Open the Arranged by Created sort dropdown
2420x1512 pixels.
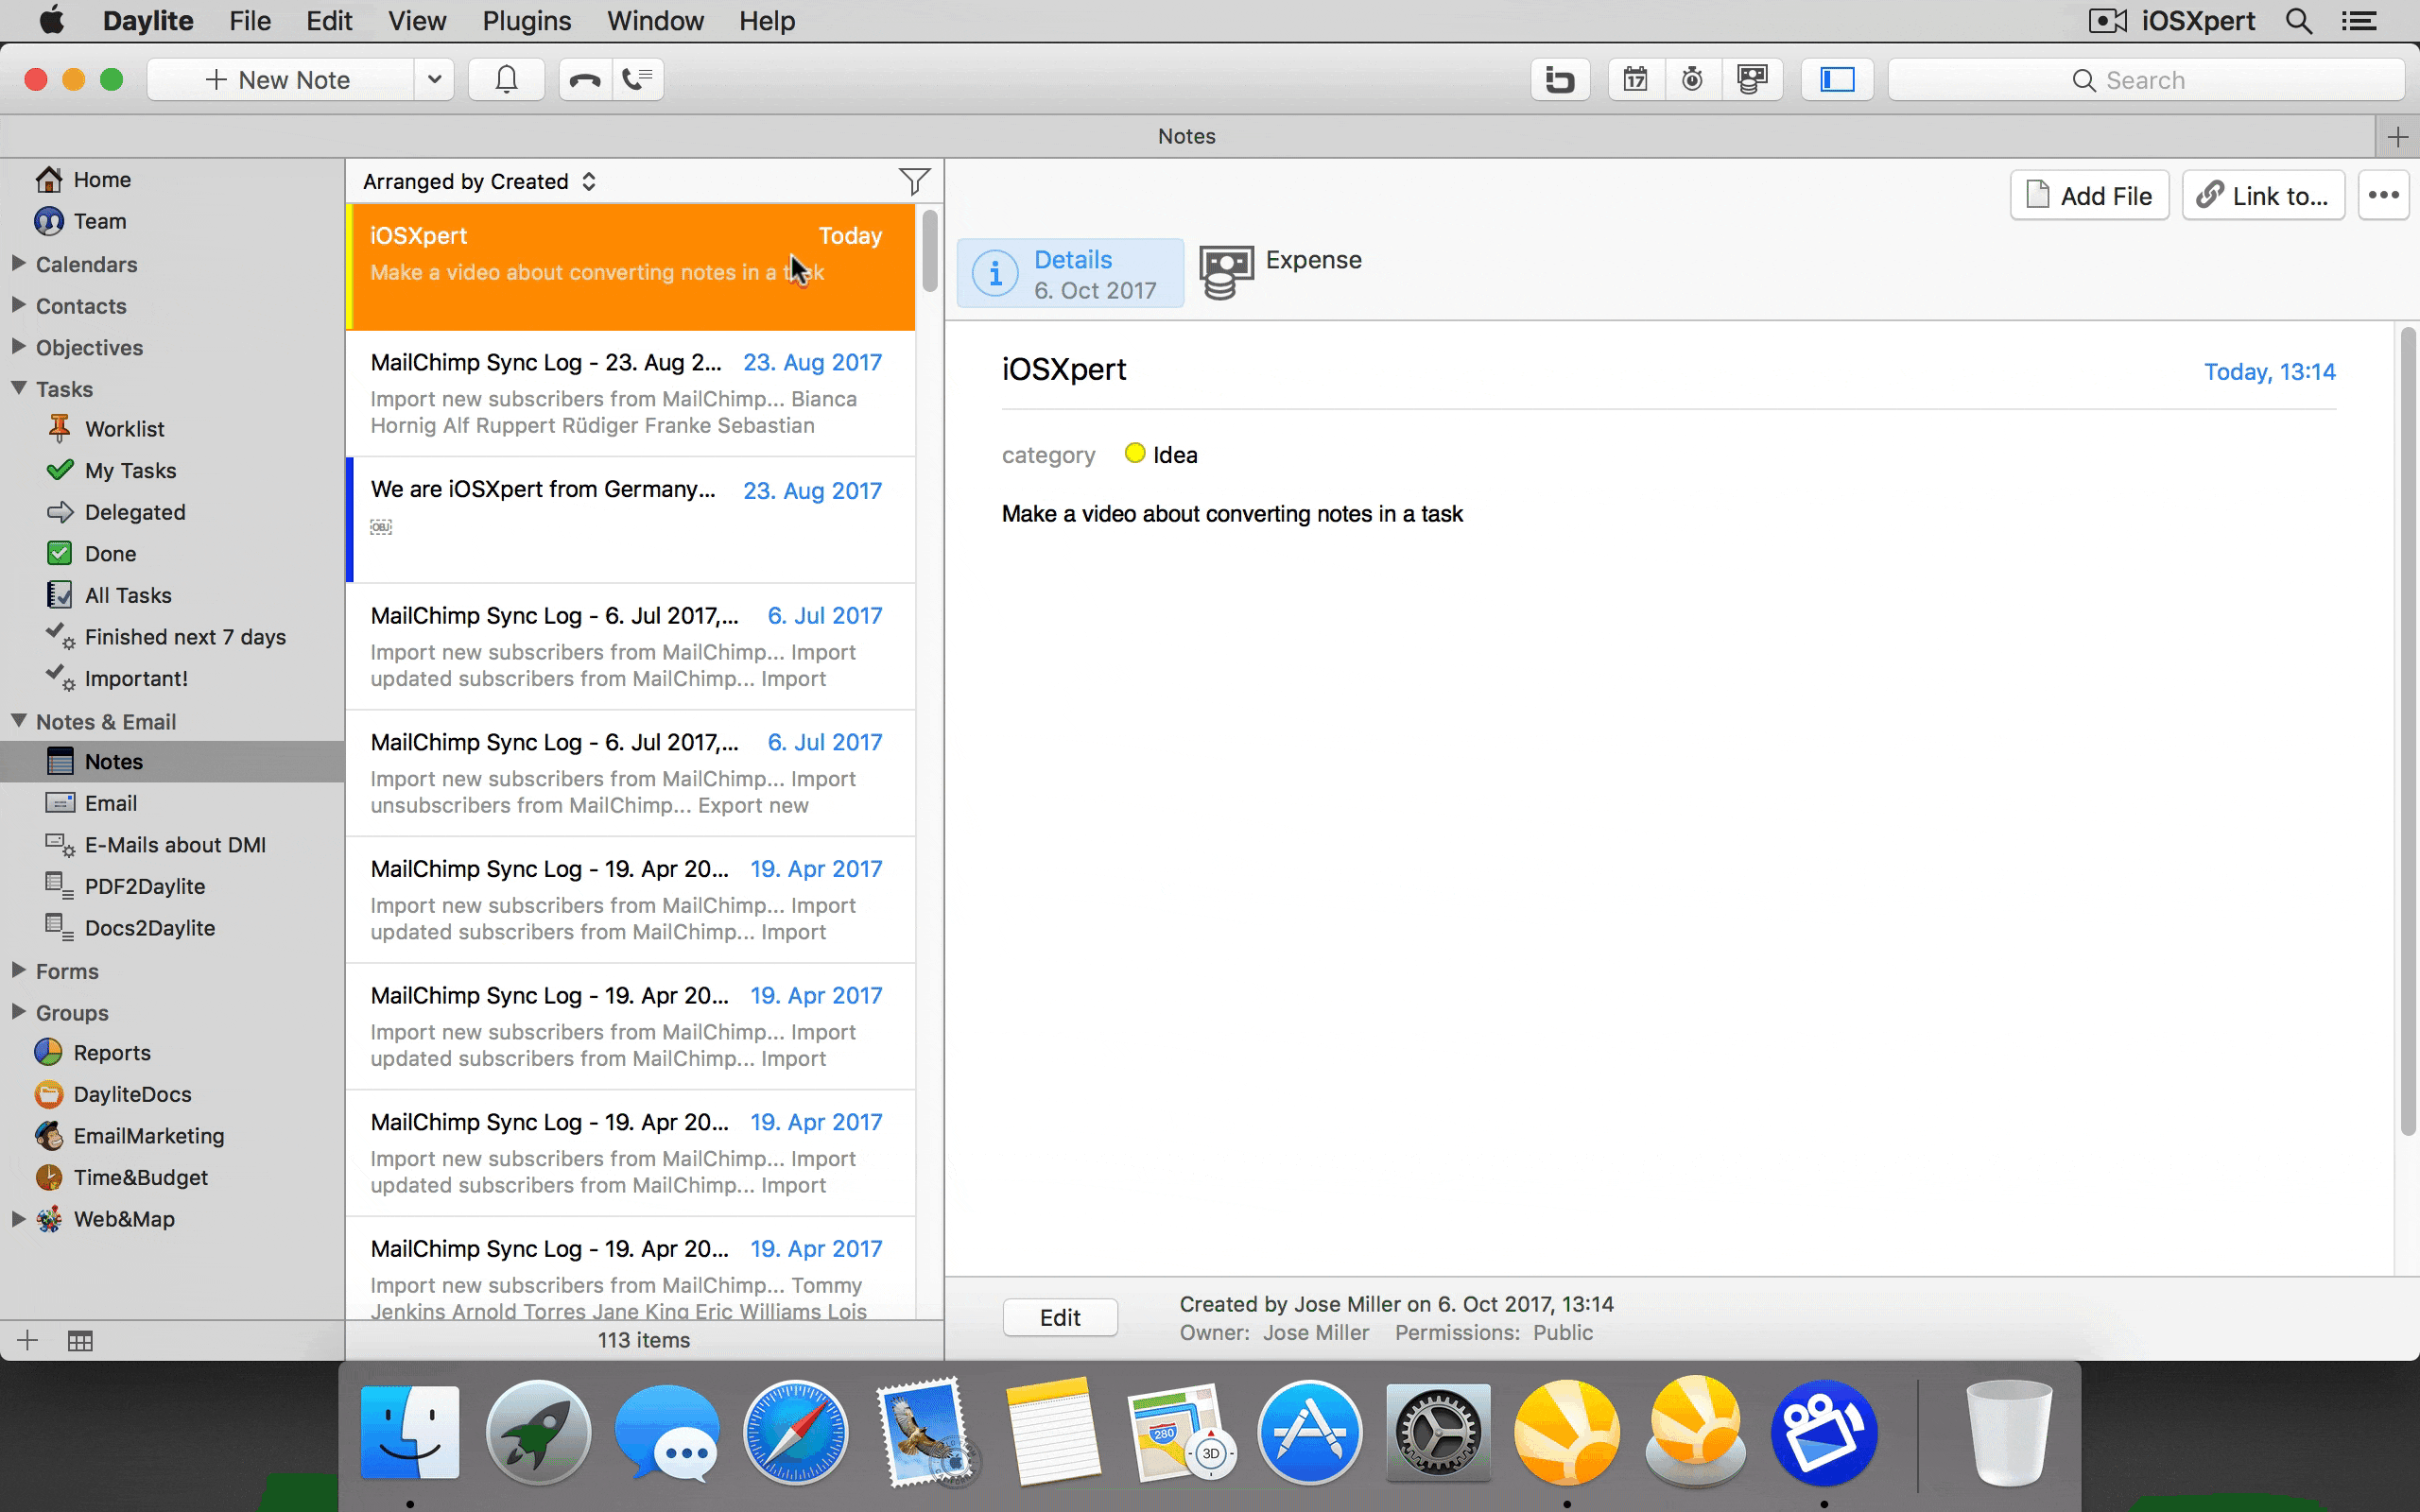479,181
